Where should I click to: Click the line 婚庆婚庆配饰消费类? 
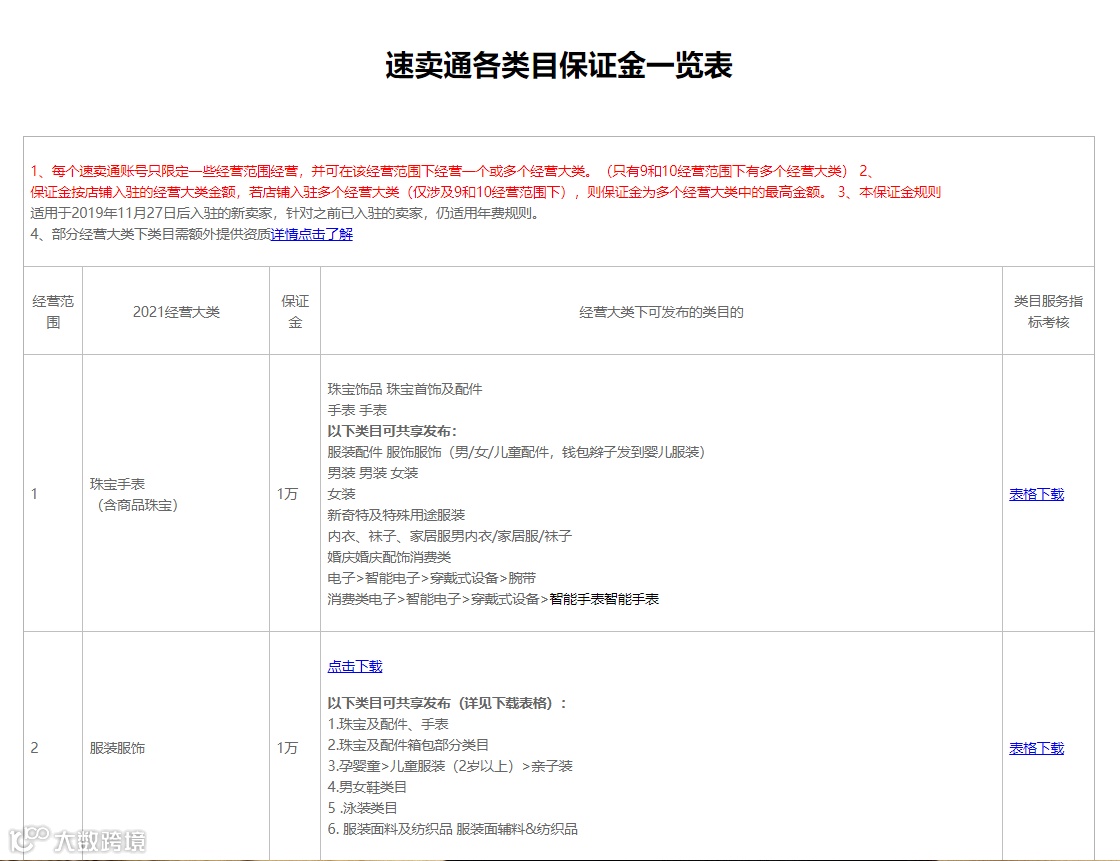[x=389, y=557]
